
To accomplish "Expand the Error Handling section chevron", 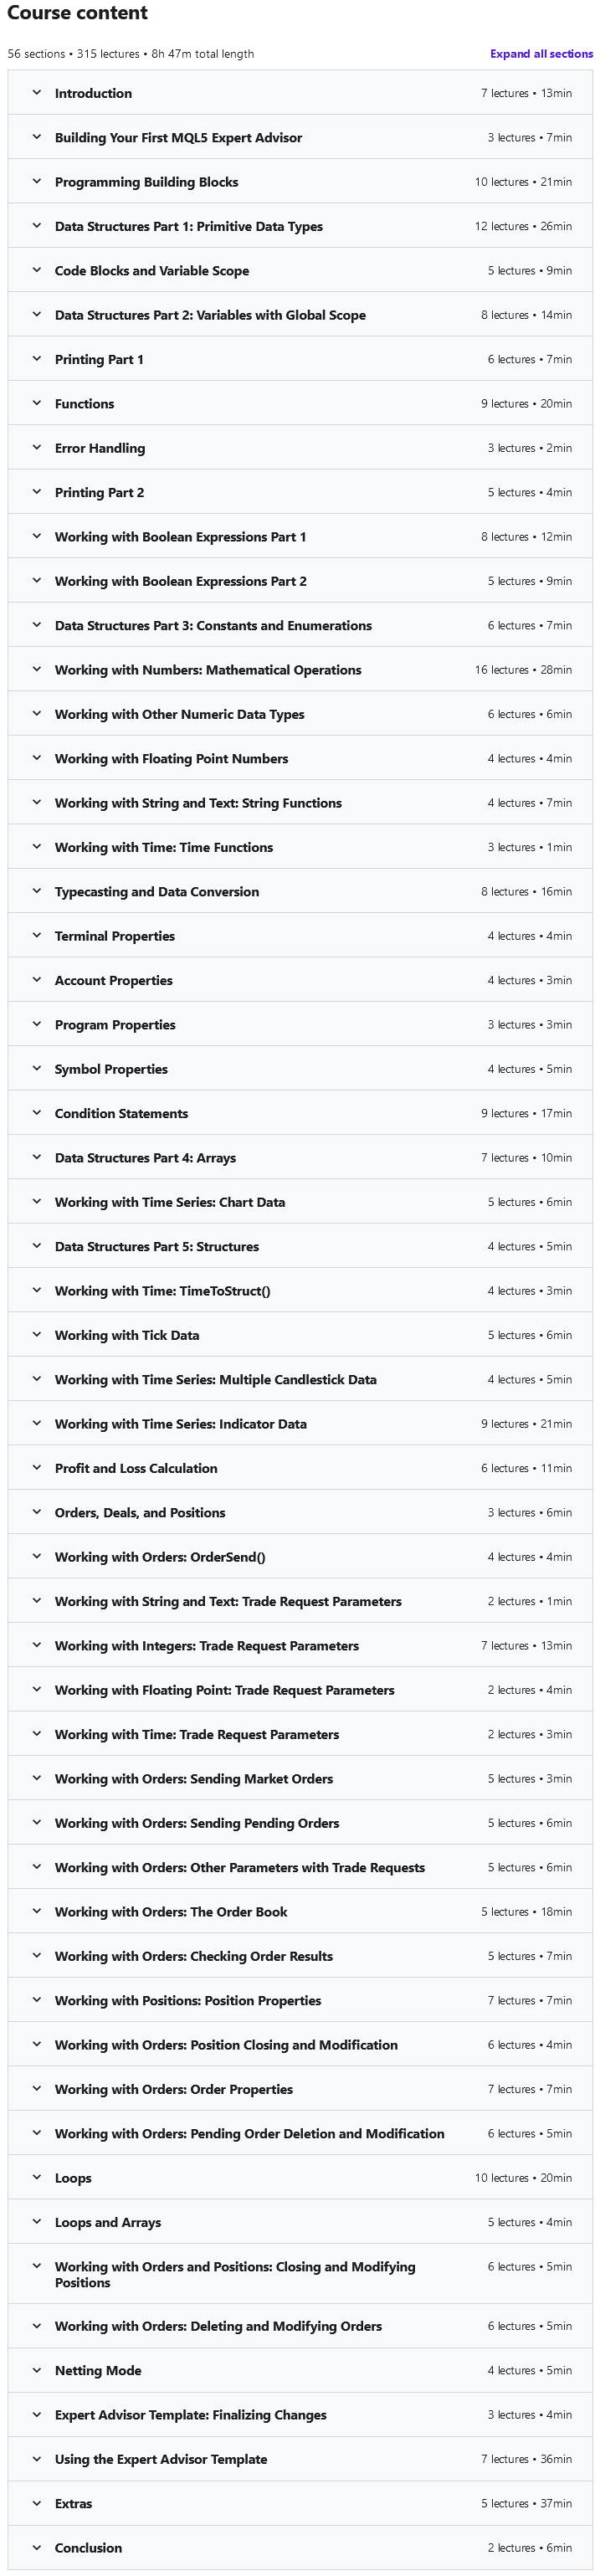I will tap(37, 448).
